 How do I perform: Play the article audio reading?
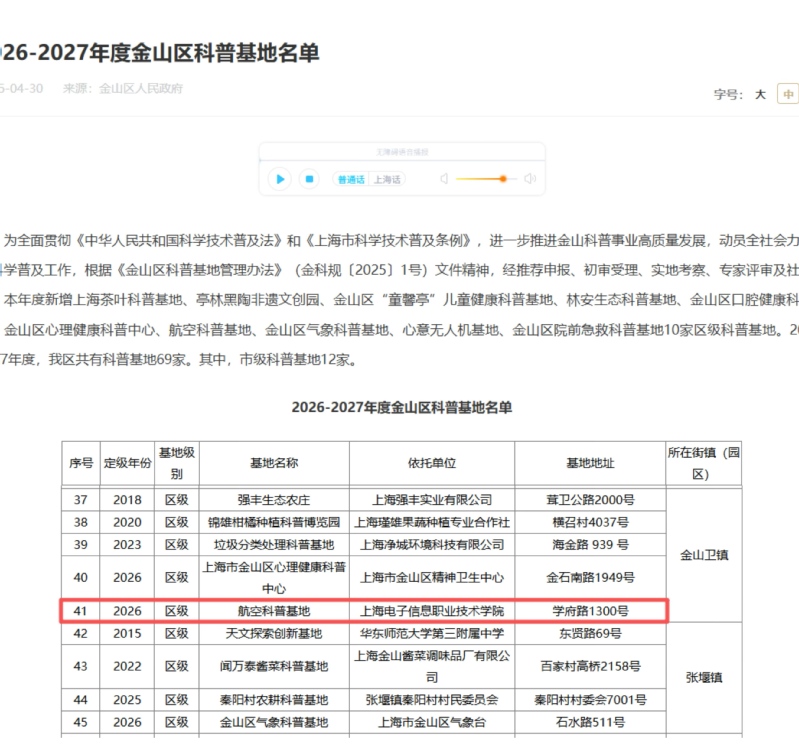280,179
